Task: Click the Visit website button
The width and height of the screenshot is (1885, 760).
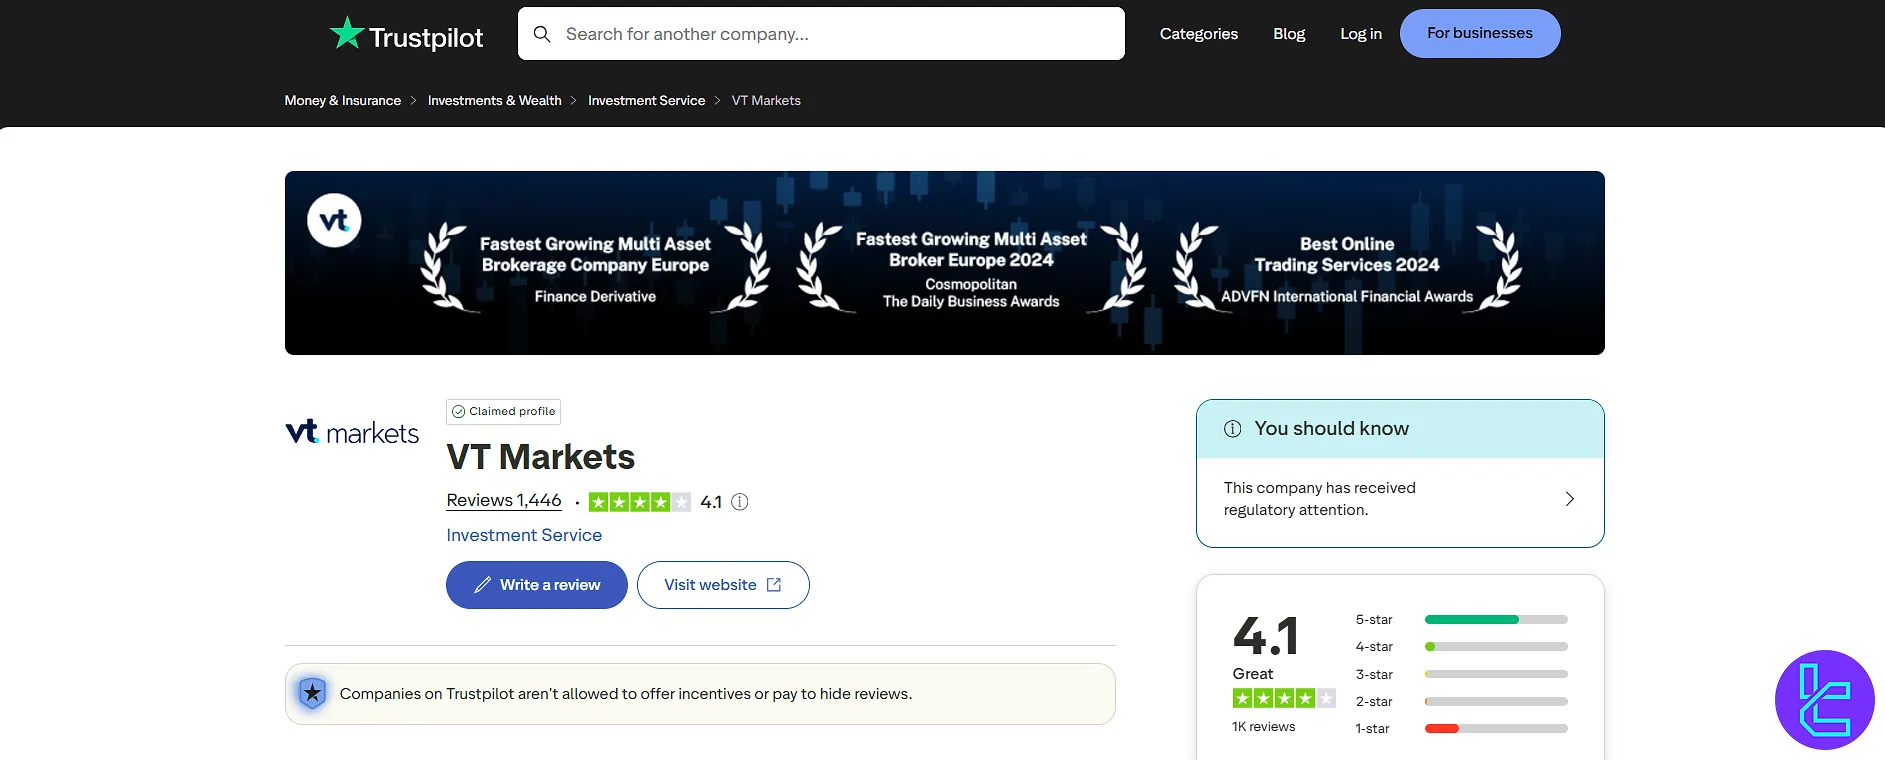Action: point(722,585)
